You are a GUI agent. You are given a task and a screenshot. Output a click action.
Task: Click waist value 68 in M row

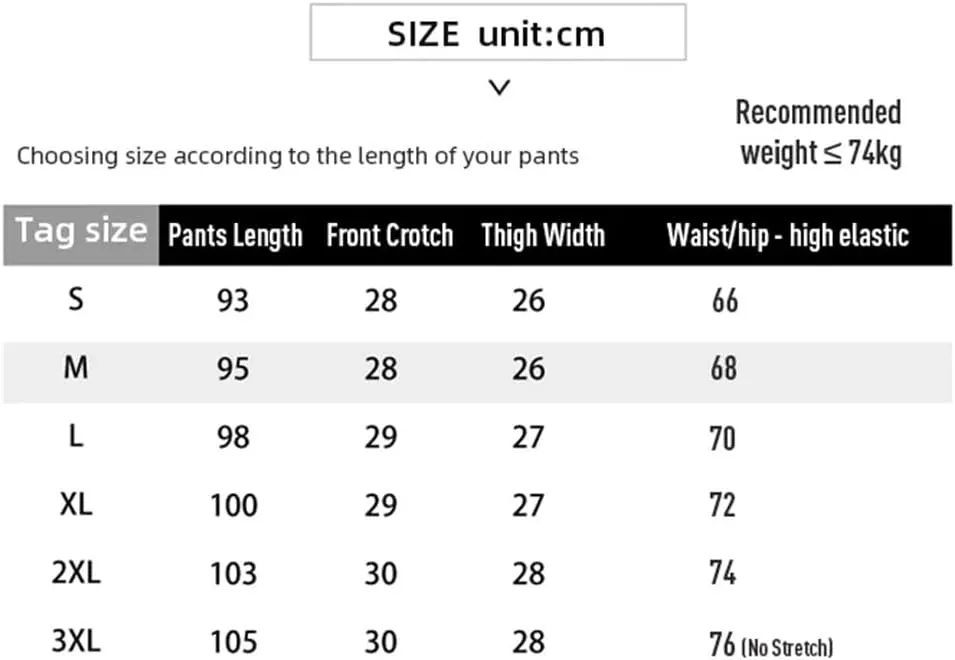723,369
